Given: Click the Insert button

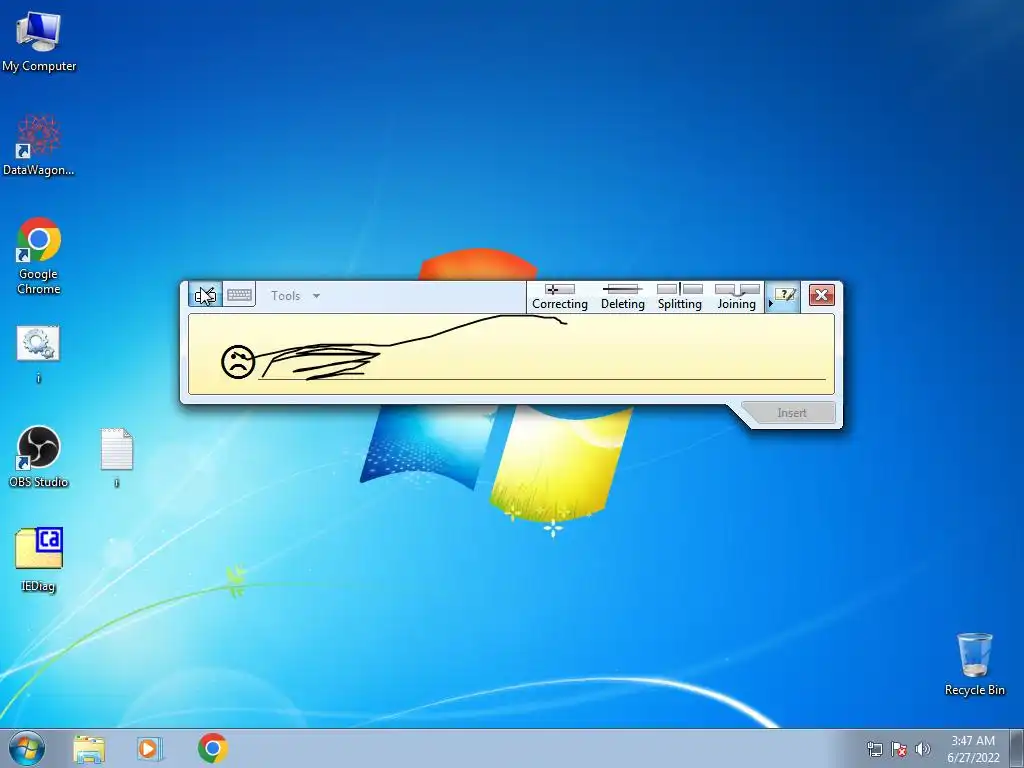Looking at the screenshot, I should pyautogui.click(x=792, y=413).
